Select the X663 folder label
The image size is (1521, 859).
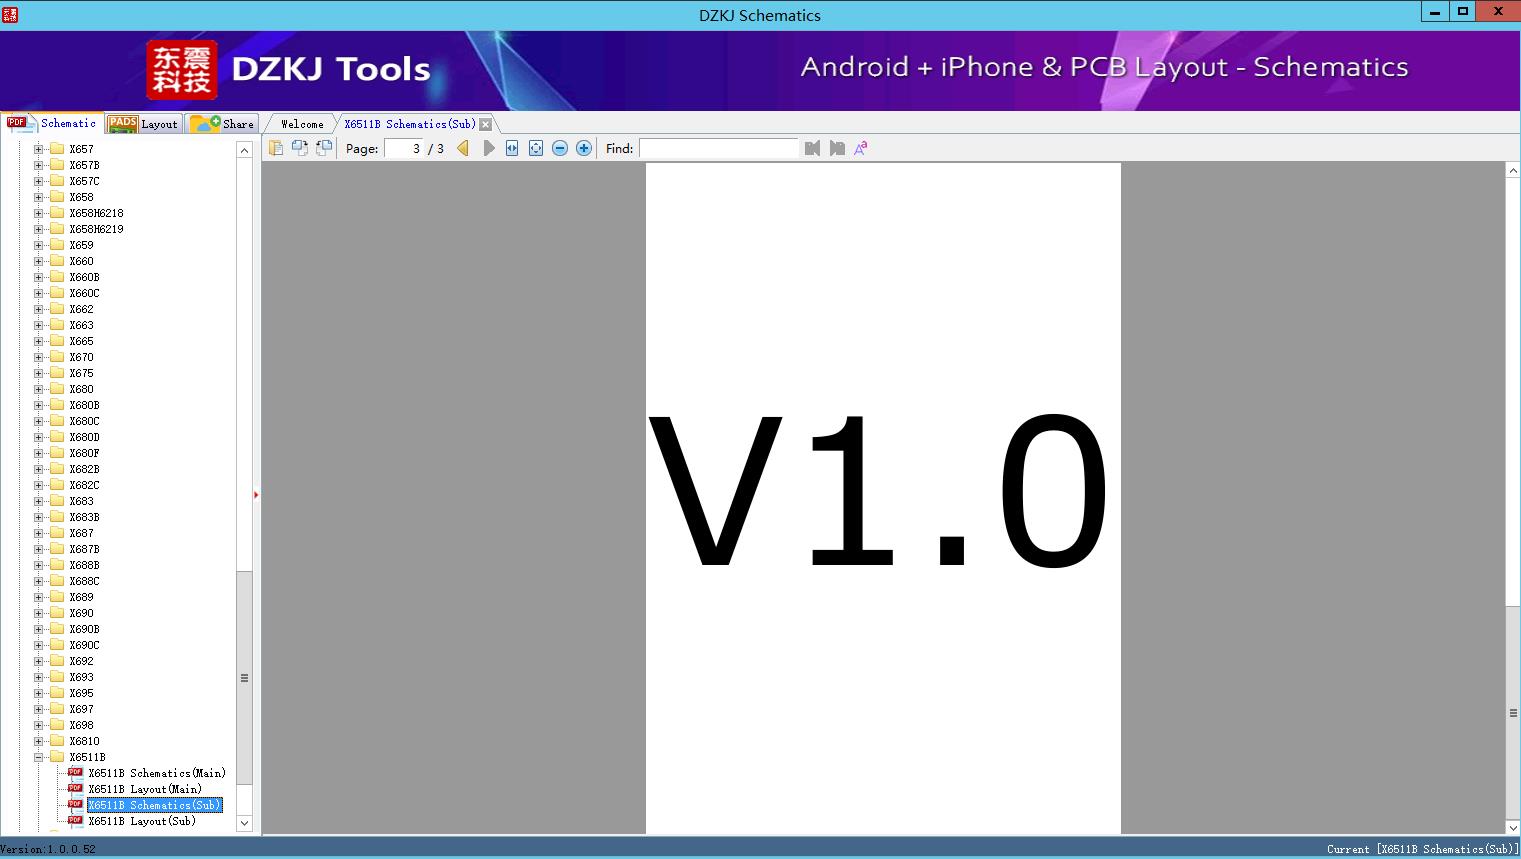81,325
